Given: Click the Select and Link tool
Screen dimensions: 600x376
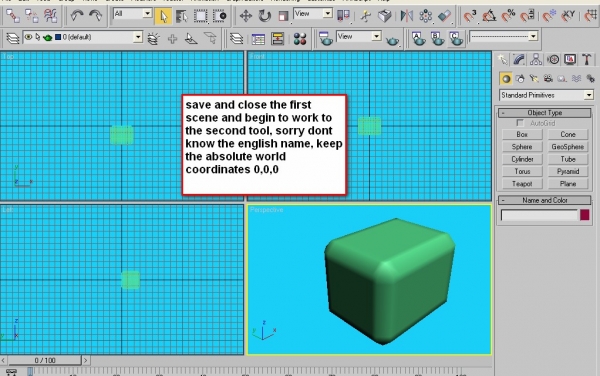Looking at the screenshot, I should (13, 16).
